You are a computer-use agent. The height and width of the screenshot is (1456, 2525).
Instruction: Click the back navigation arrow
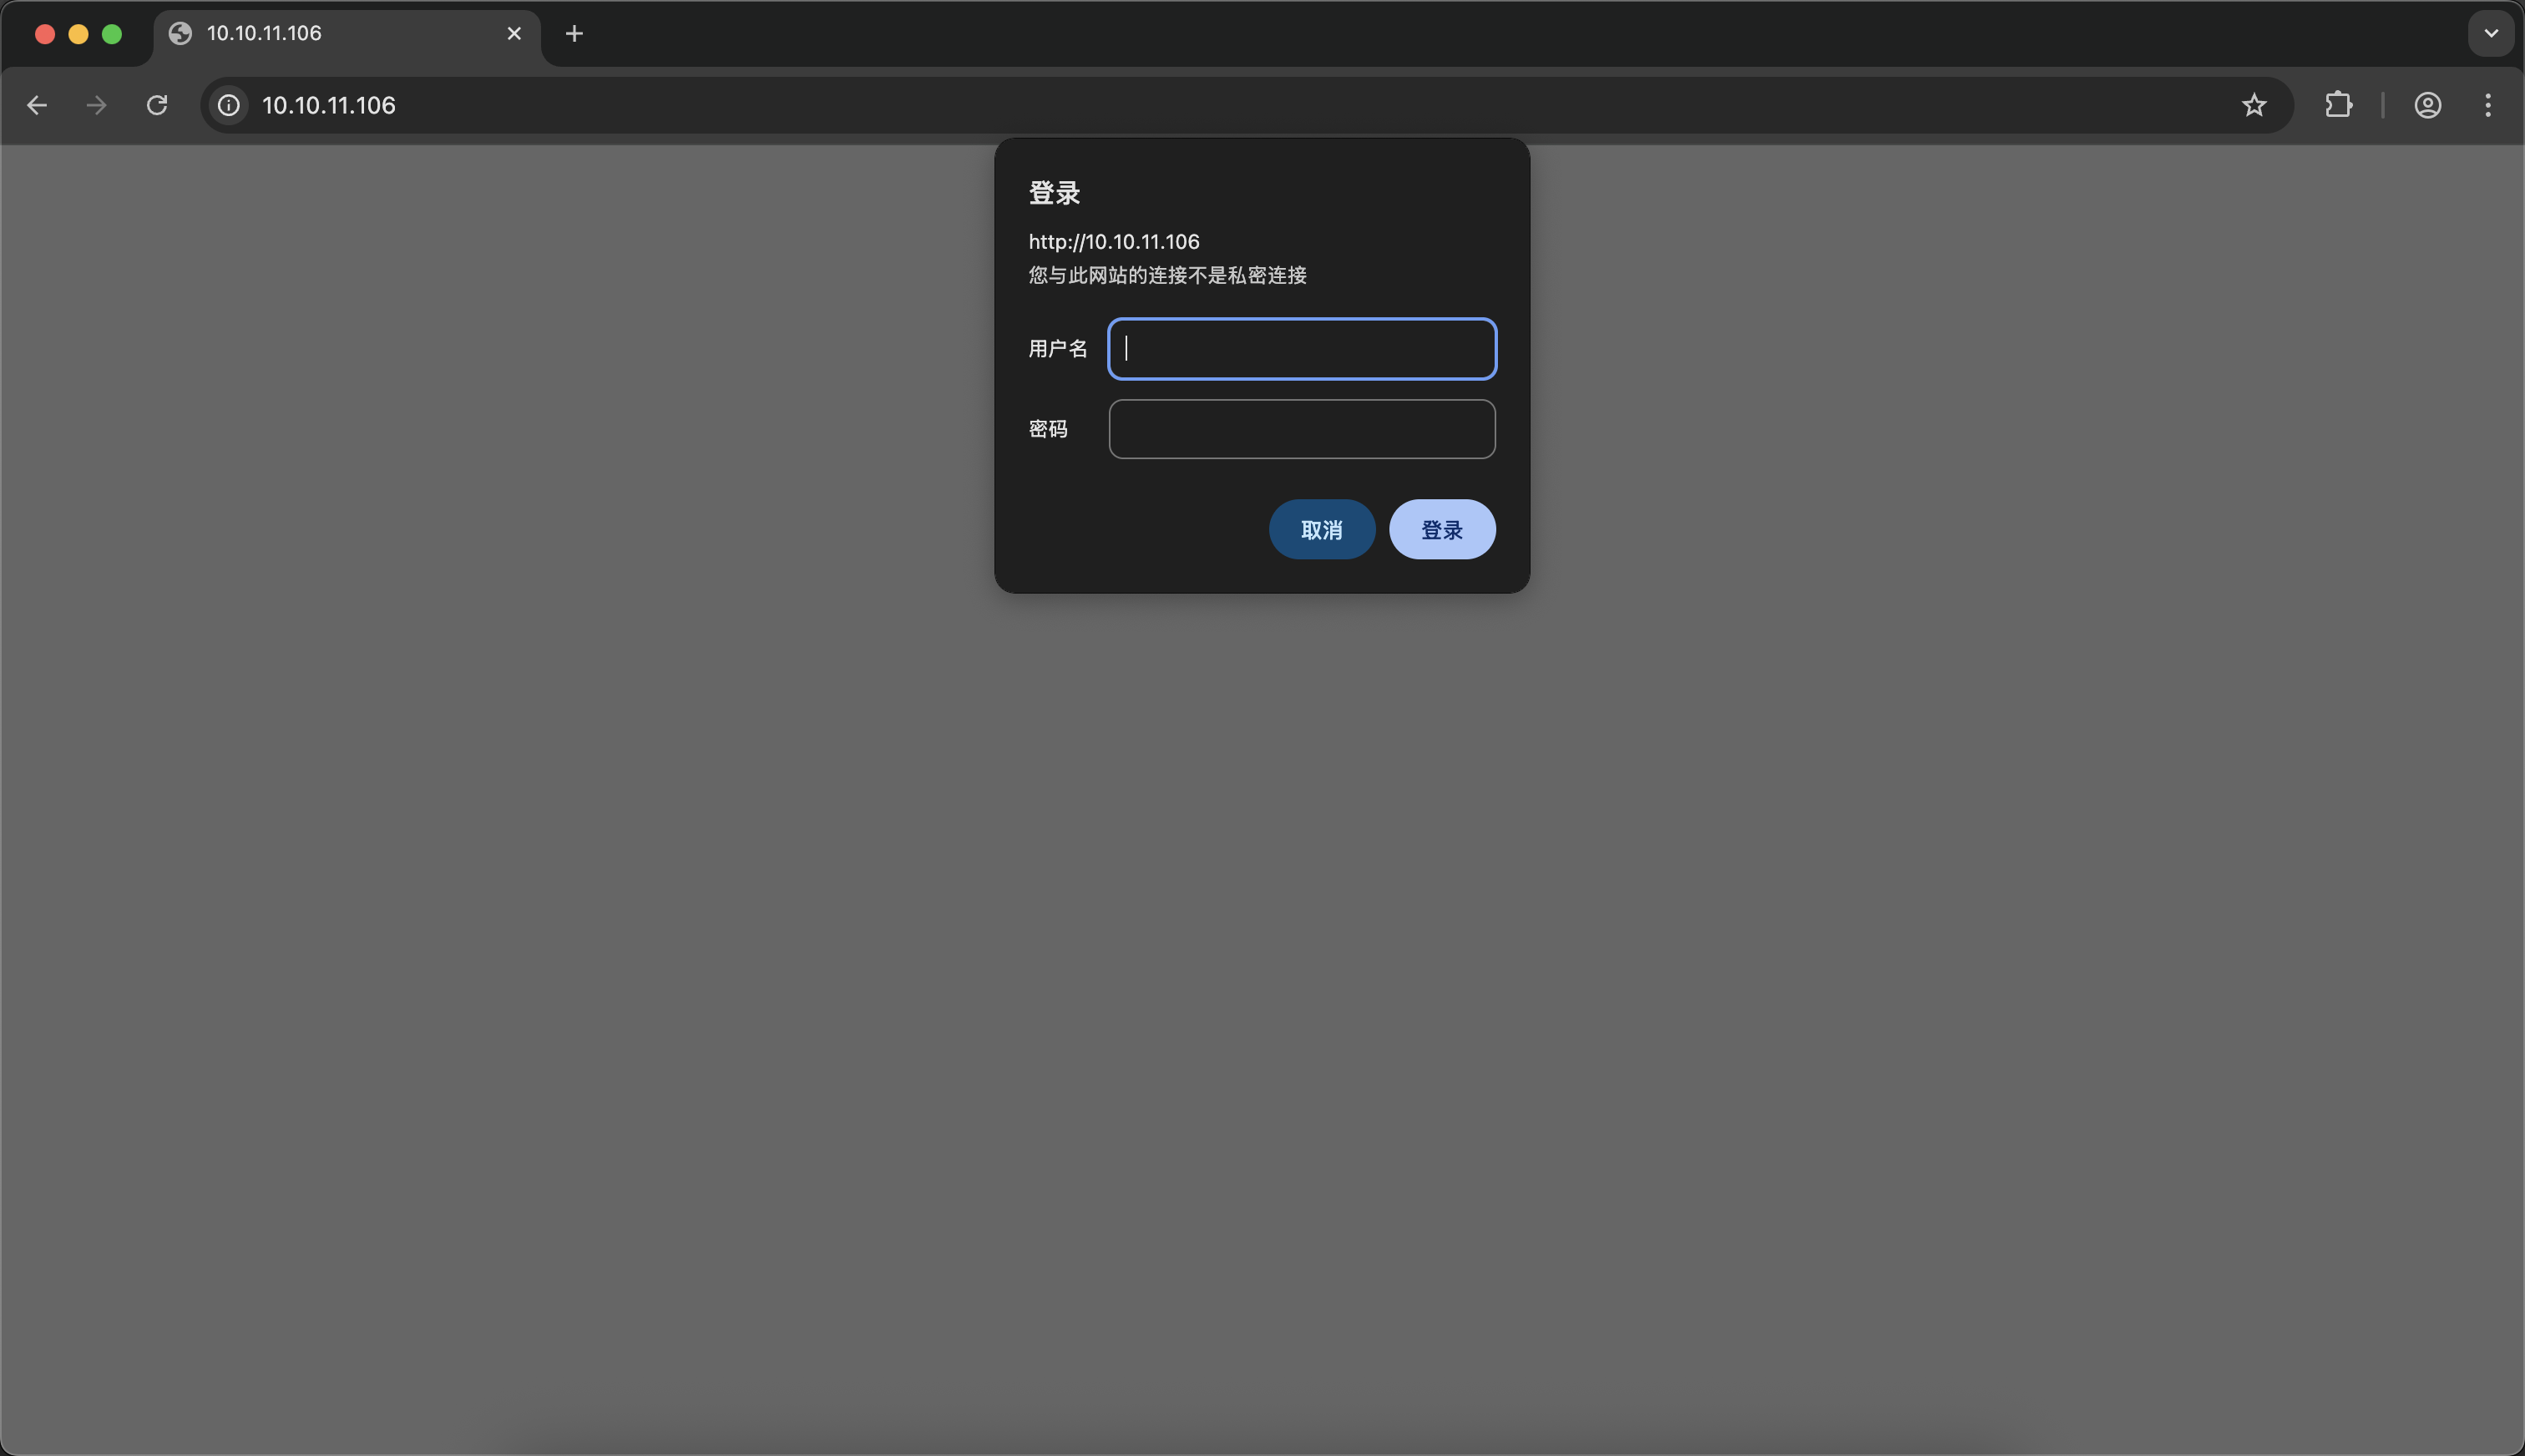(37, 105)
